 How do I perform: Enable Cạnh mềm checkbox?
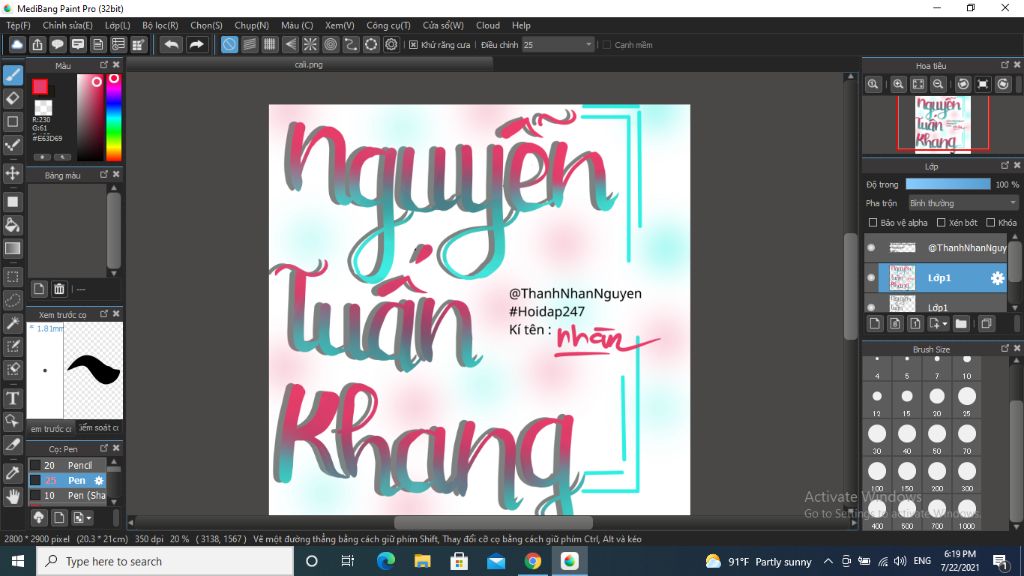(x=607, y=44)
